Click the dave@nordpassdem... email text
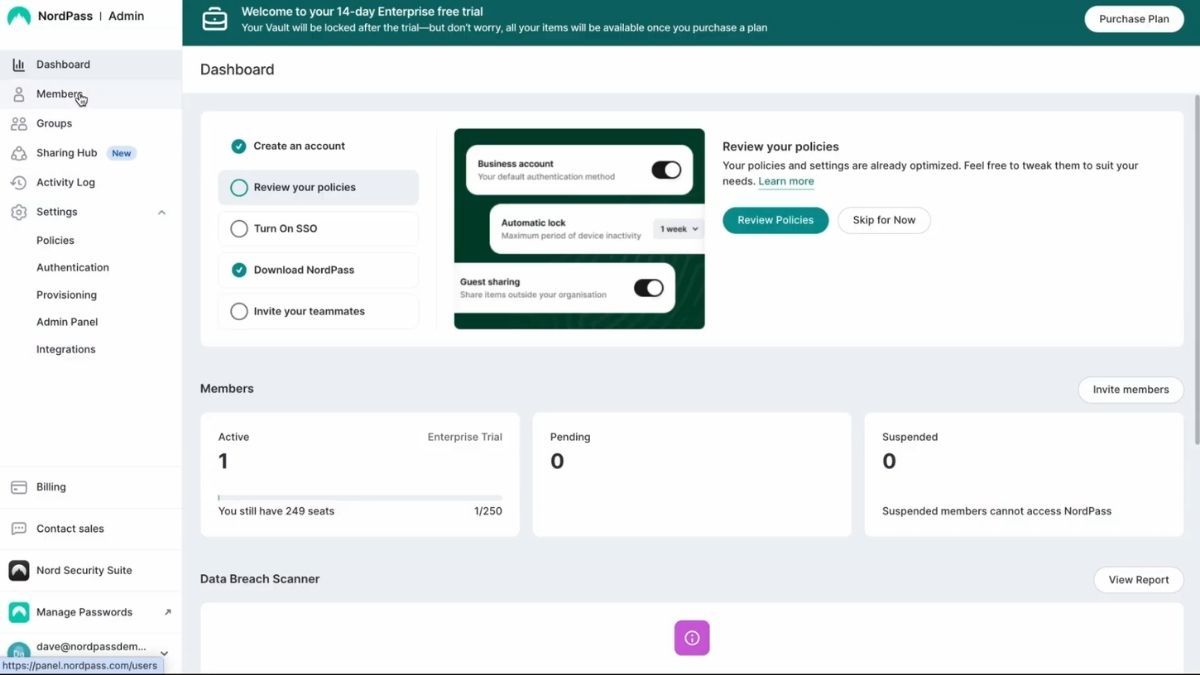1200x675 pixels. [x=91, y=647]
